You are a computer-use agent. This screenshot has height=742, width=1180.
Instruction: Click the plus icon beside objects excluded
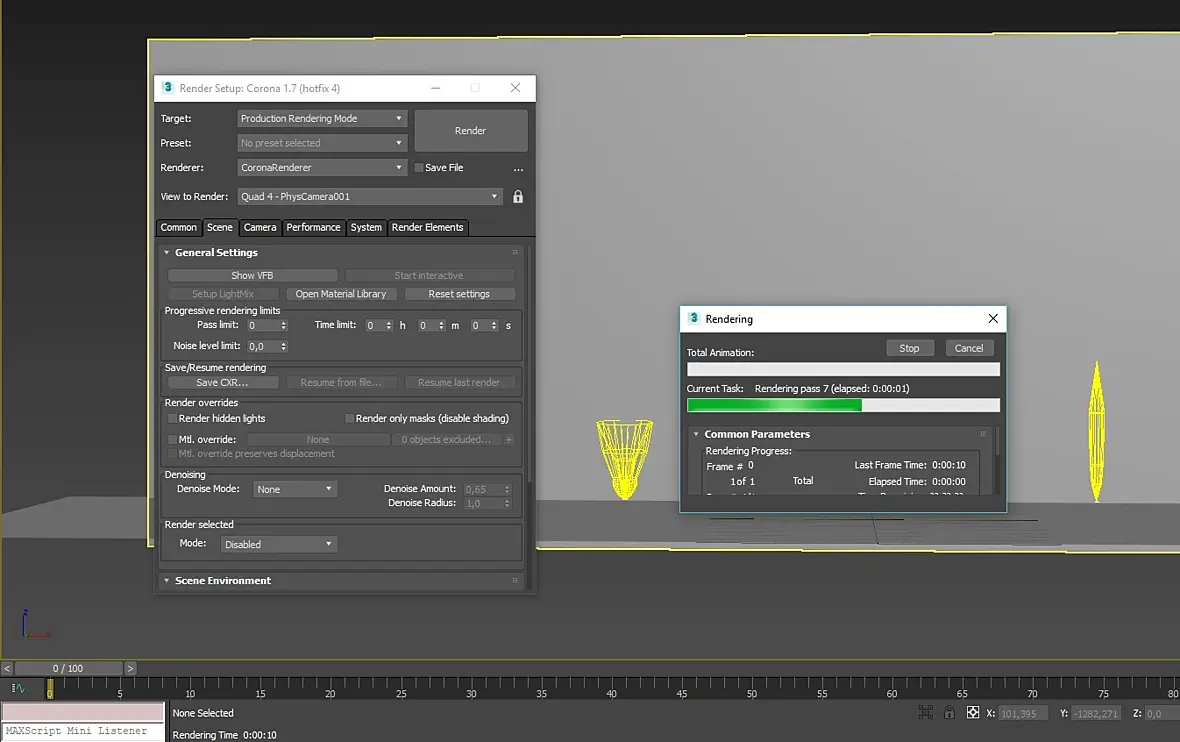509,439
